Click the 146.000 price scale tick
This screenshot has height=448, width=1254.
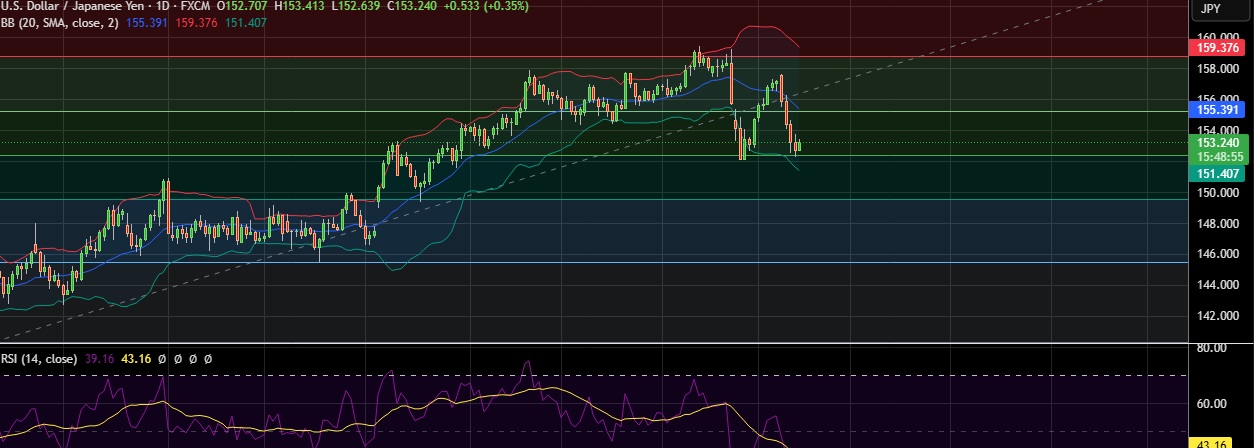click(1217, 255)
